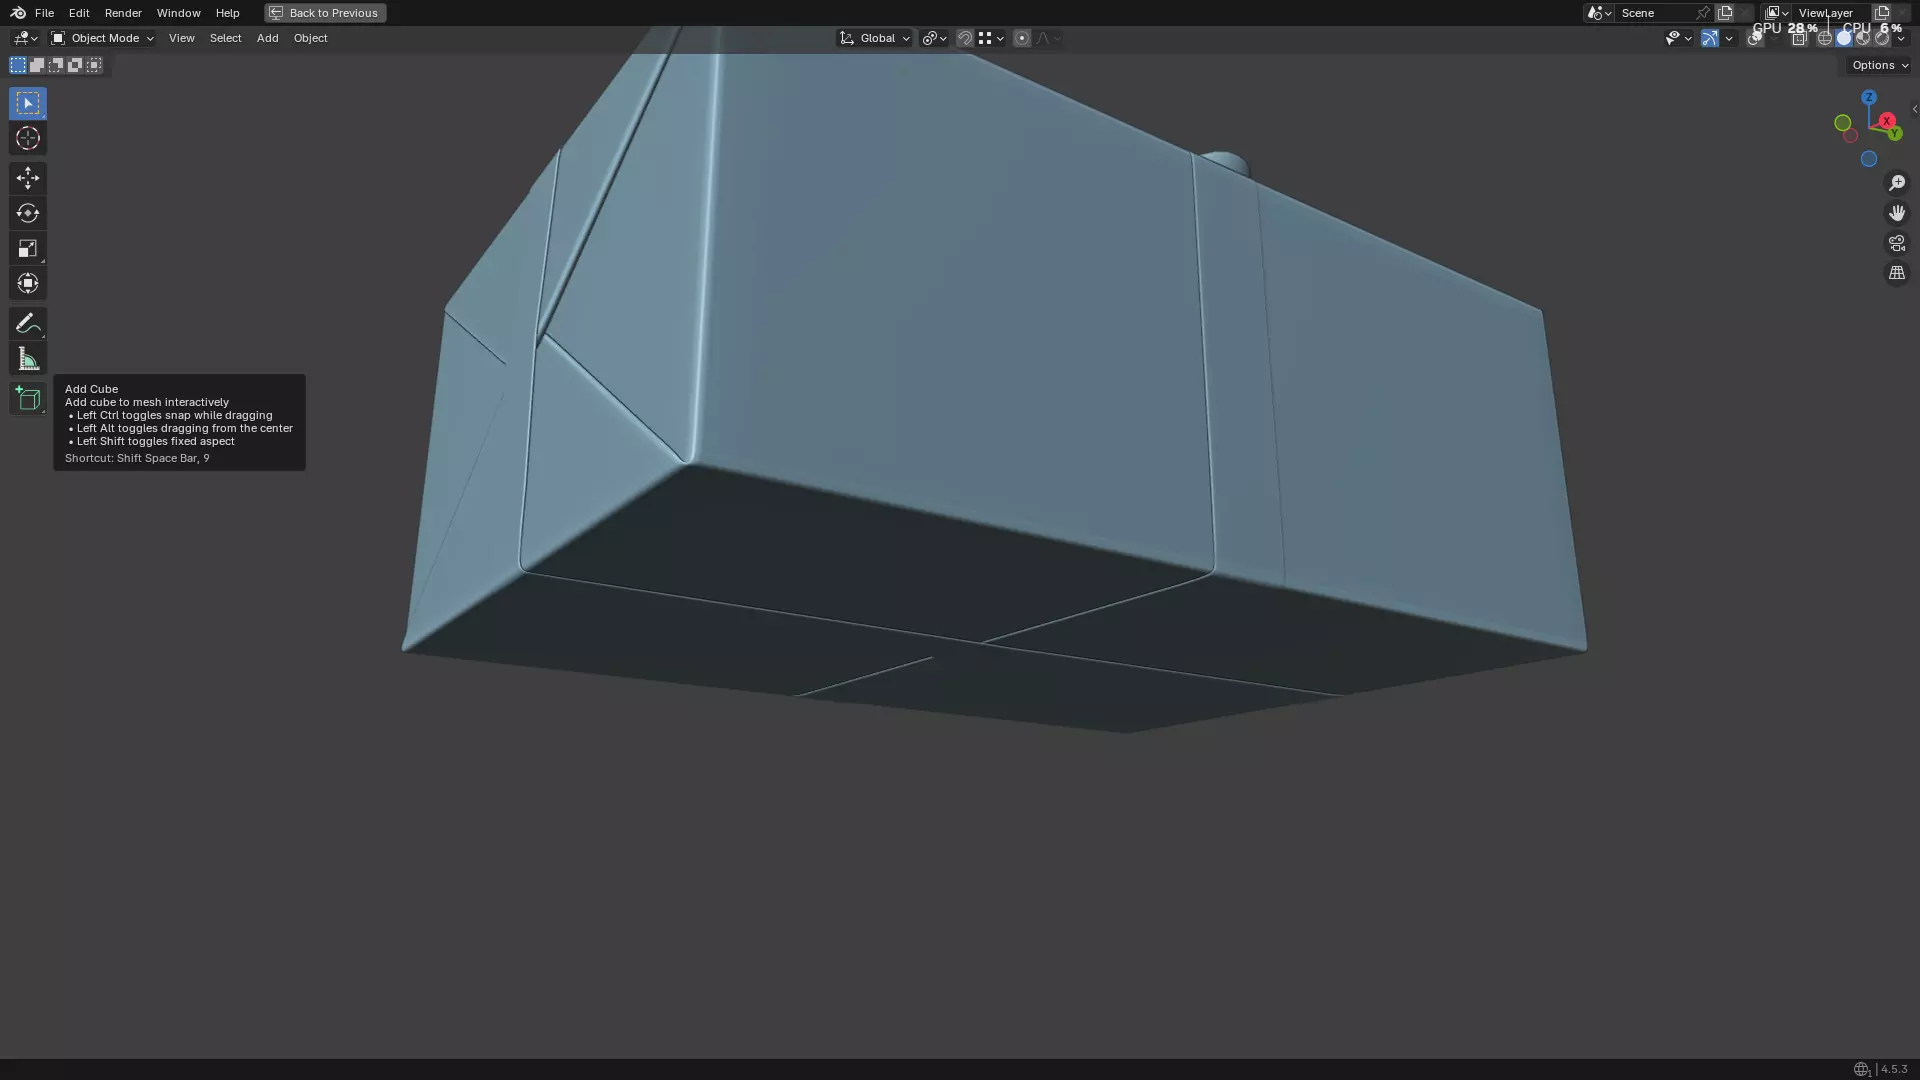Activate the 3D Cursor tool

coord(28,138)
